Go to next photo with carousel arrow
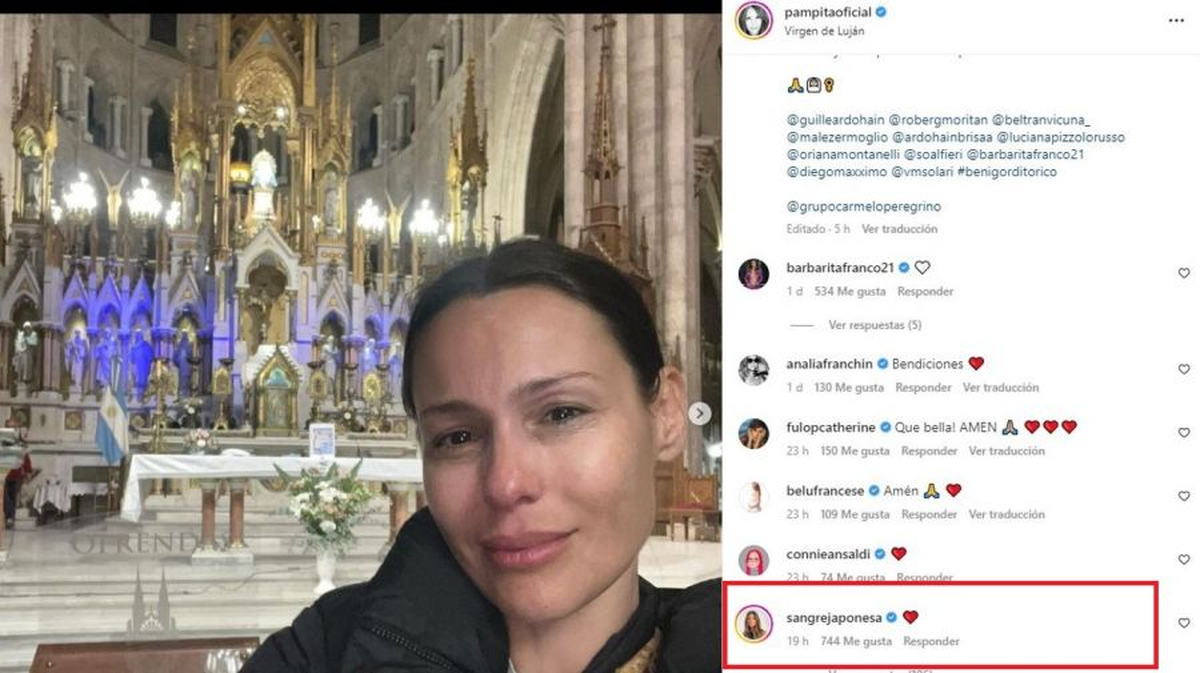 (x=700, y=413)
